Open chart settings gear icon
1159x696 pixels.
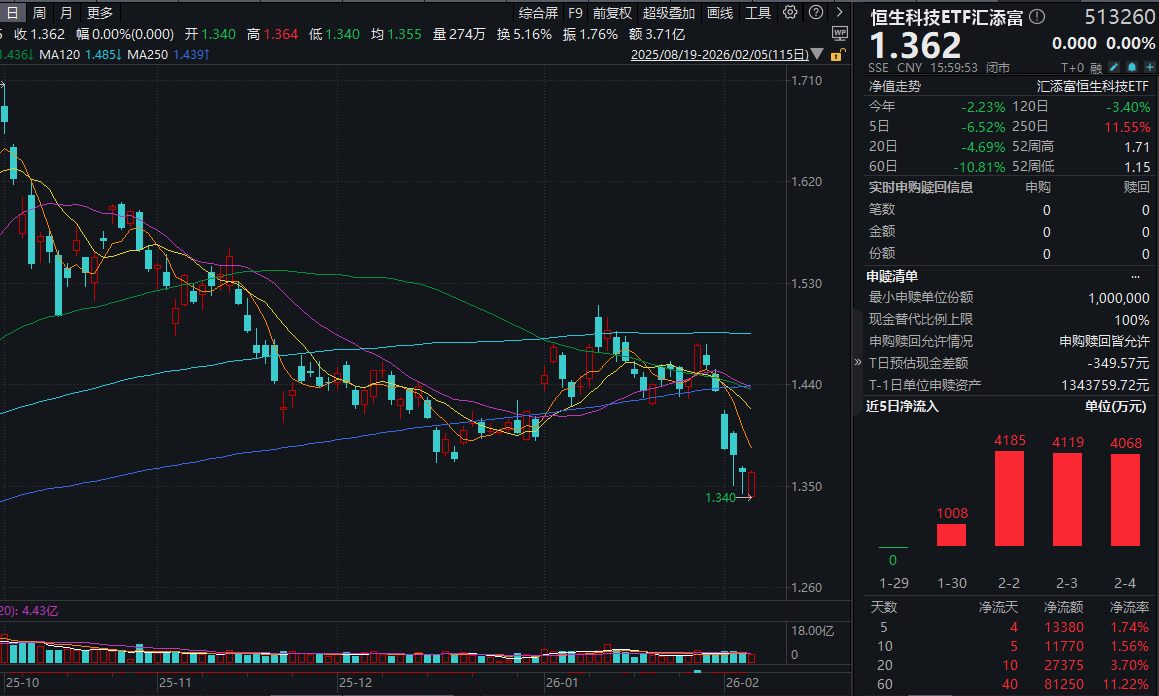point(790,13)
